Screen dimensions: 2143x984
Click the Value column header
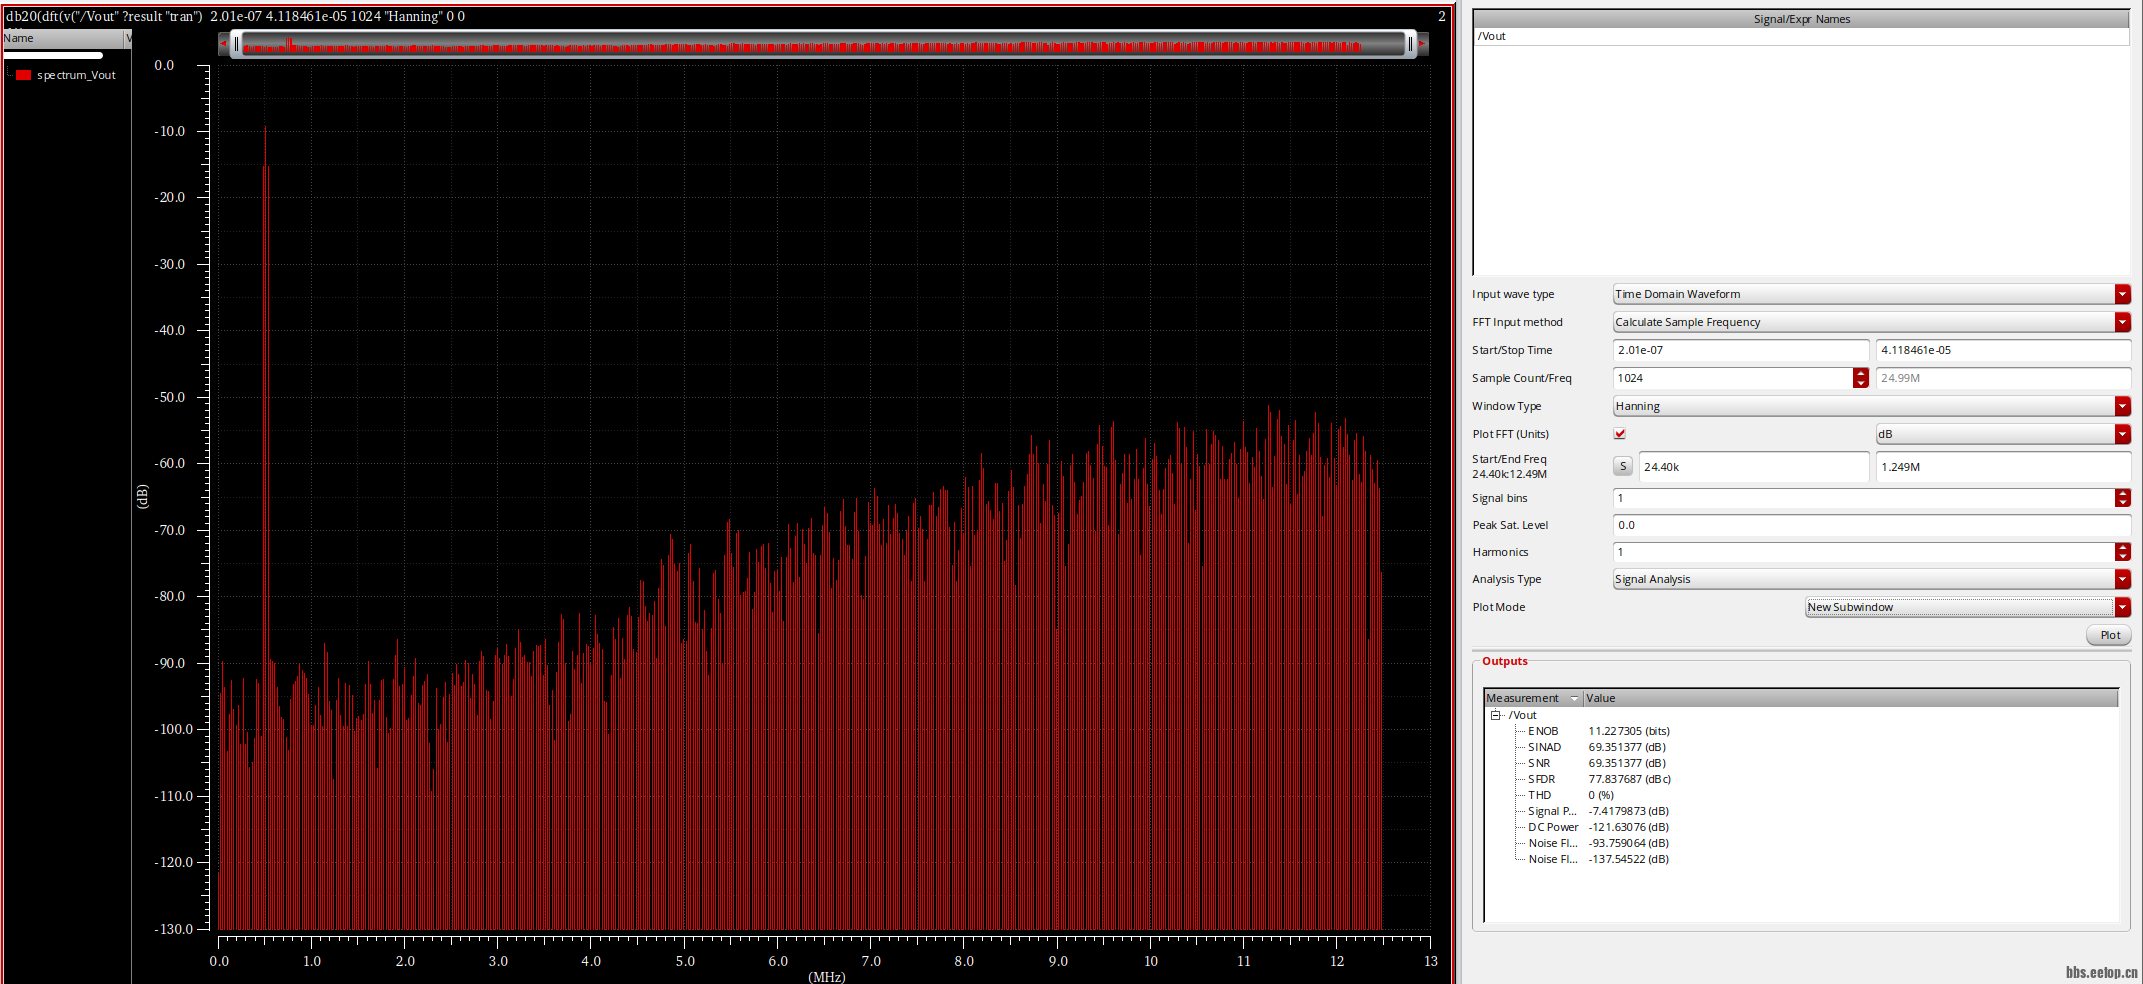pyautogui.click(x=1850, y=698)
